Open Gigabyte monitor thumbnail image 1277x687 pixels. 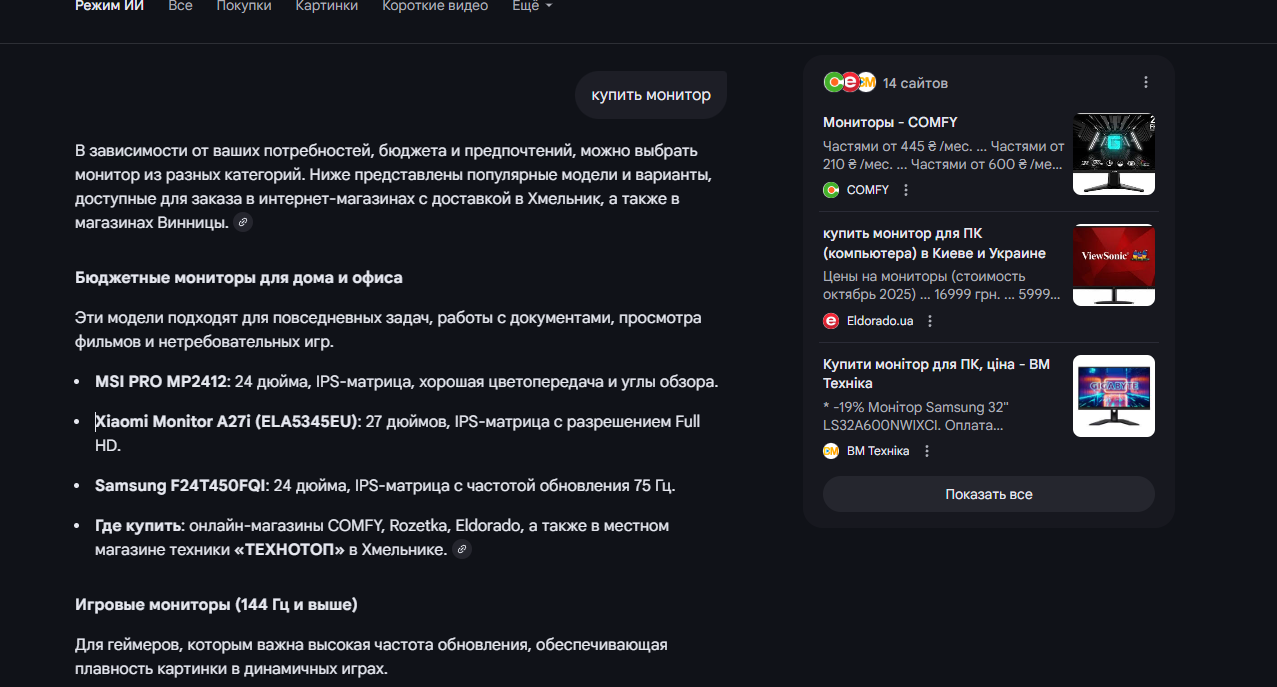[x=1114, y=396]
